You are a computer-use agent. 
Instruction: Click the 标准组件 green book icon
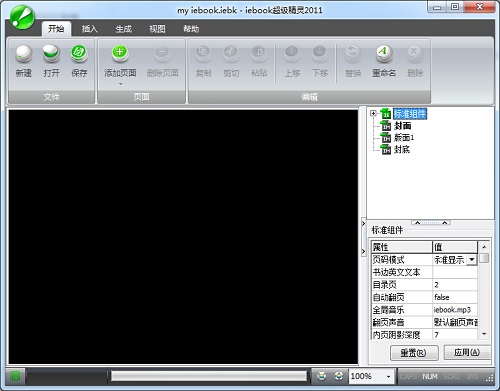click(386, 113)
